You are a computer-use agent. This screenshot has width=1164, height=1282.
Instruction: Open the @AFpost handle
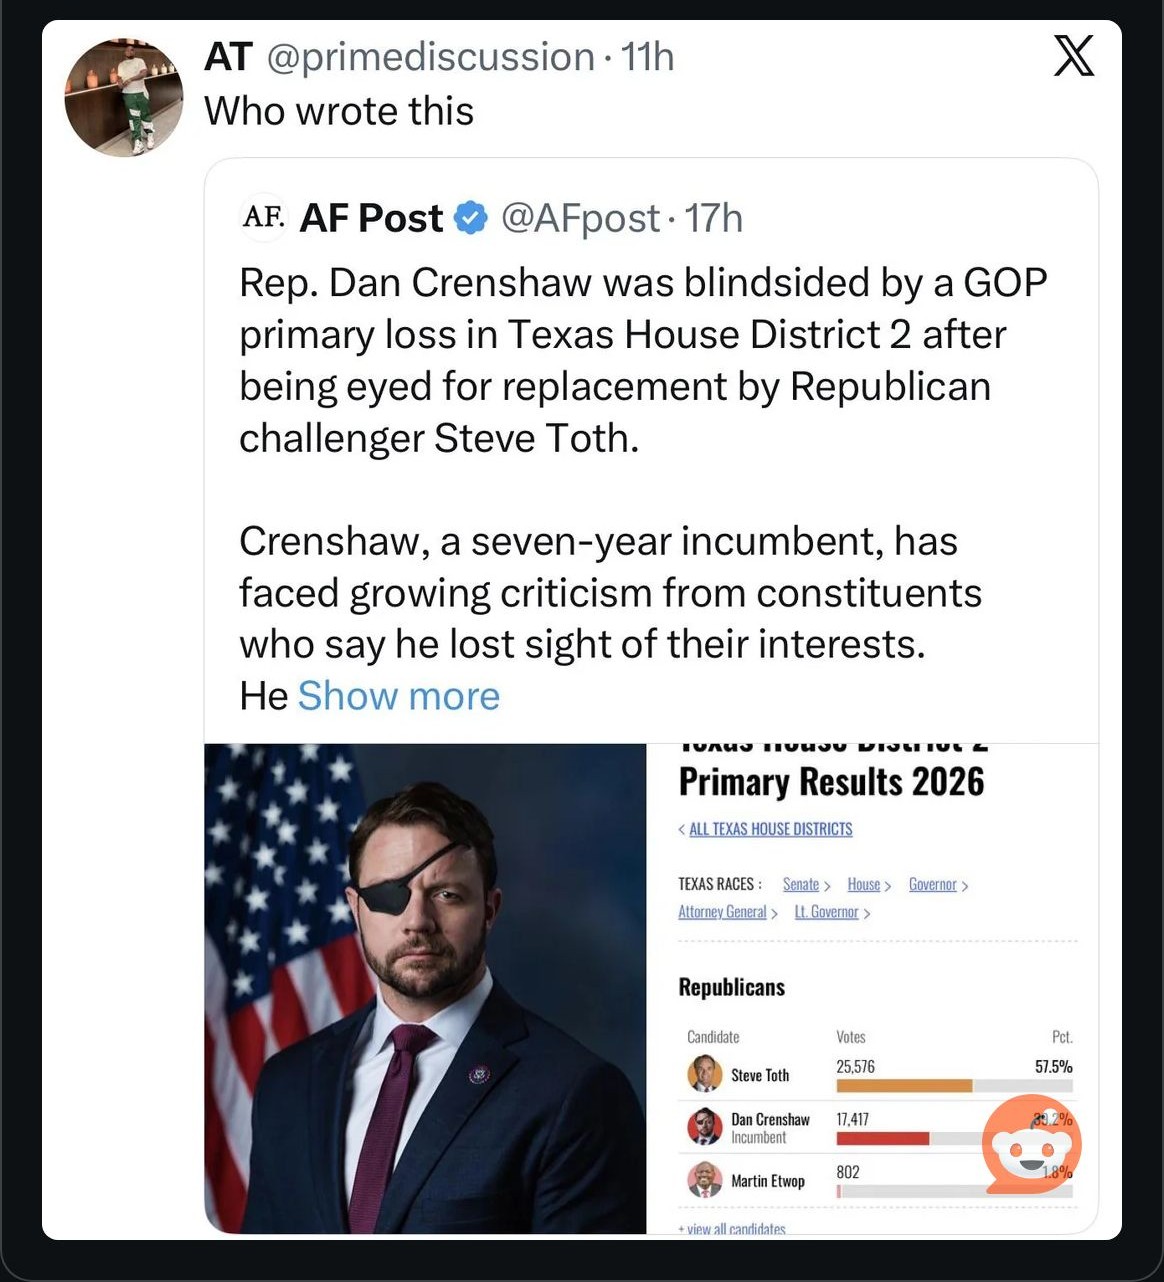[580, 218]
